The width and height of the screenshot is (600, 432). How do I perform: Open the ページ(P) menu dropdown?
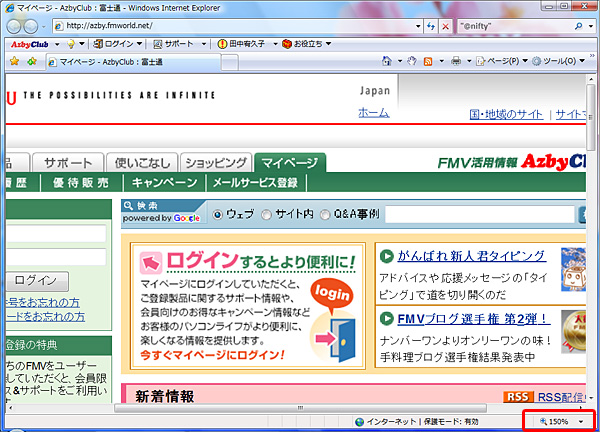point(525,60)
